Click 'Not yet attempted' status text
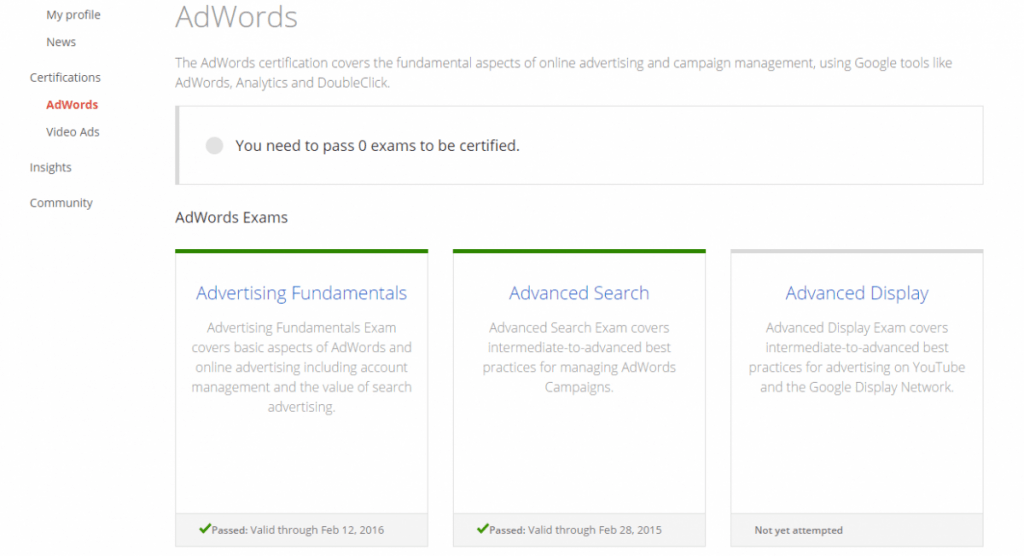This screenshot has height=556, width=1024. tap(798, 531)
